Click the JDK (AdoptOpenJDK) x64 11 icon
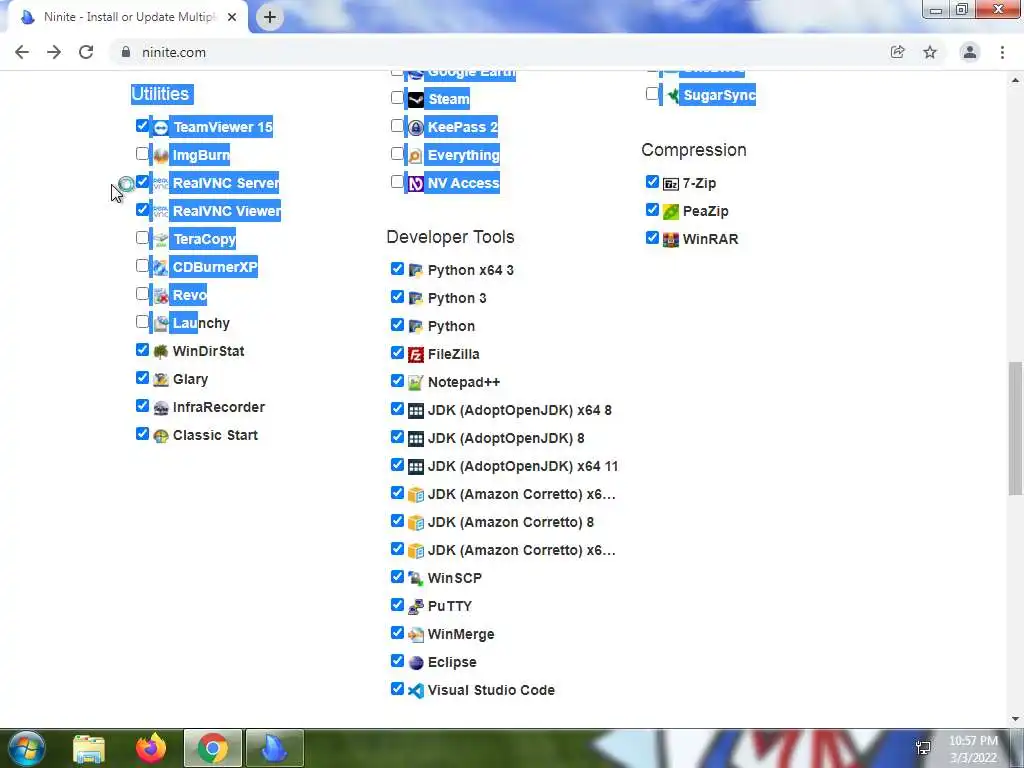The height and width of the screenshot is (768, 1024). click(x=416, y=467)
